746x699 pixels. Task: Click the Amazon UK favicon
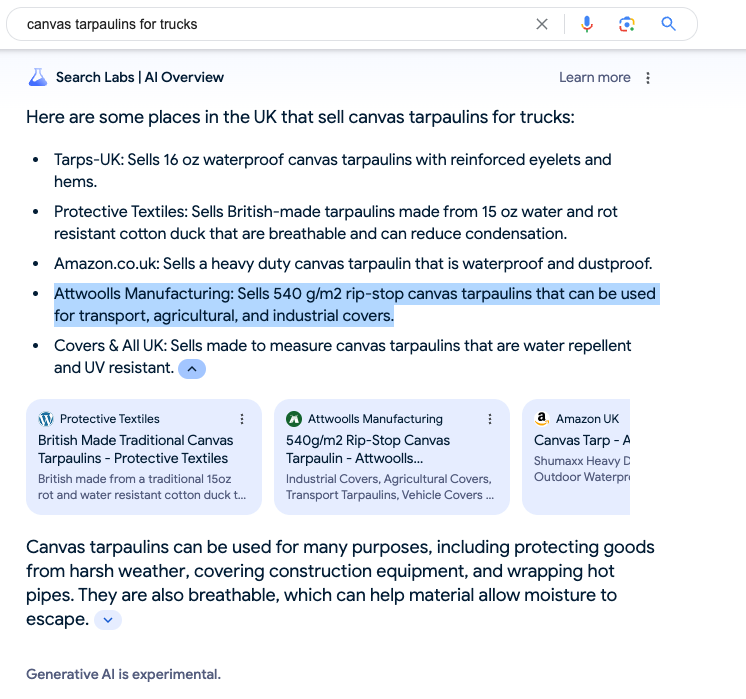pyautogui.click(x=541, y=419)
